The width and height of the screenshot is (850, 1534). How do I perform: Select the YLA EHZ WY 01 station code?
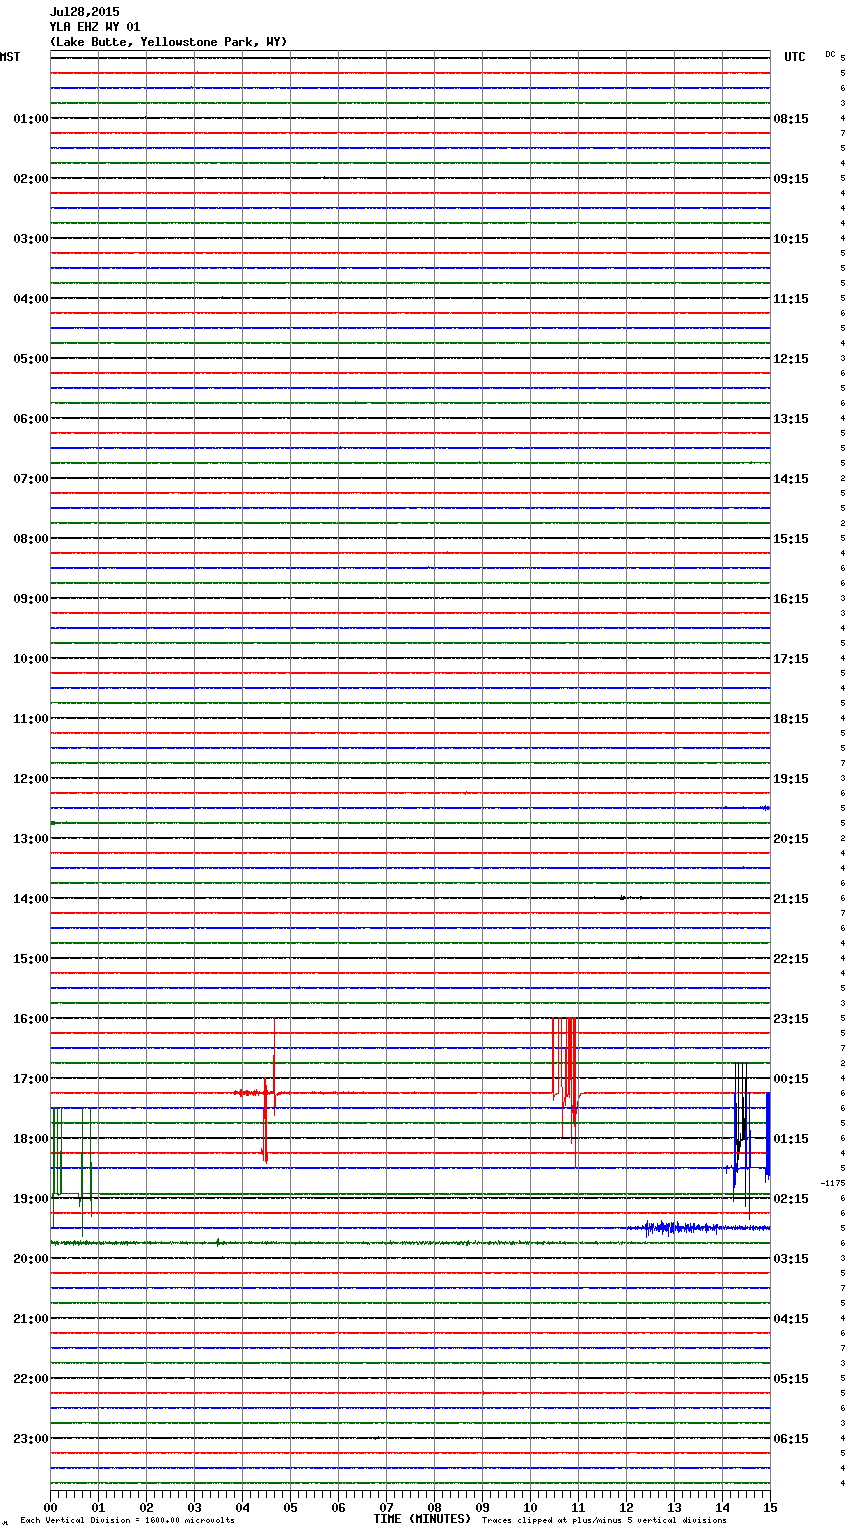click(x=94, y=27)
